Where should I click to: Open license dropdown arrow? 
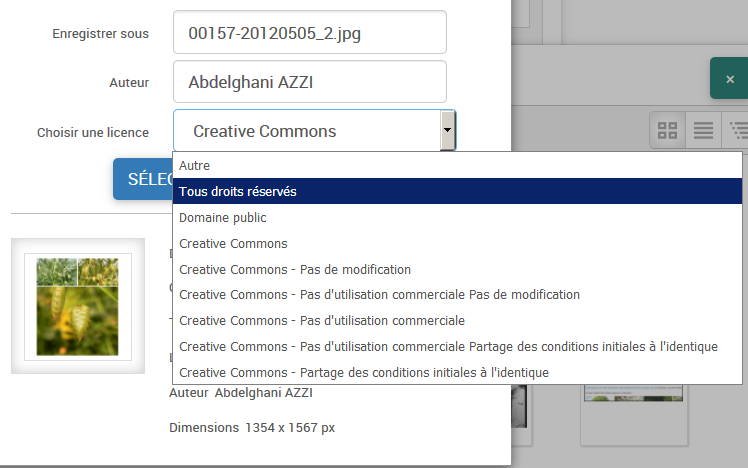[x=448, y=131]
